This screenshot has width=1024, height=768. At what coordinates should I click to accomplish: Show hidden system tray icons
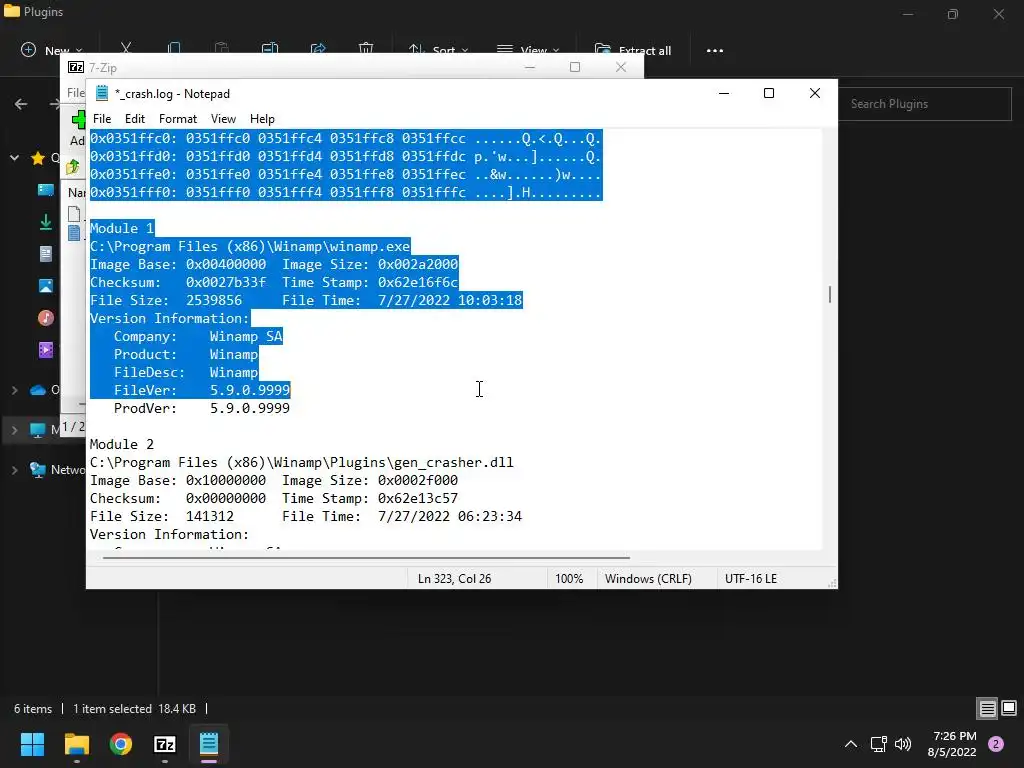pos(851,744)
